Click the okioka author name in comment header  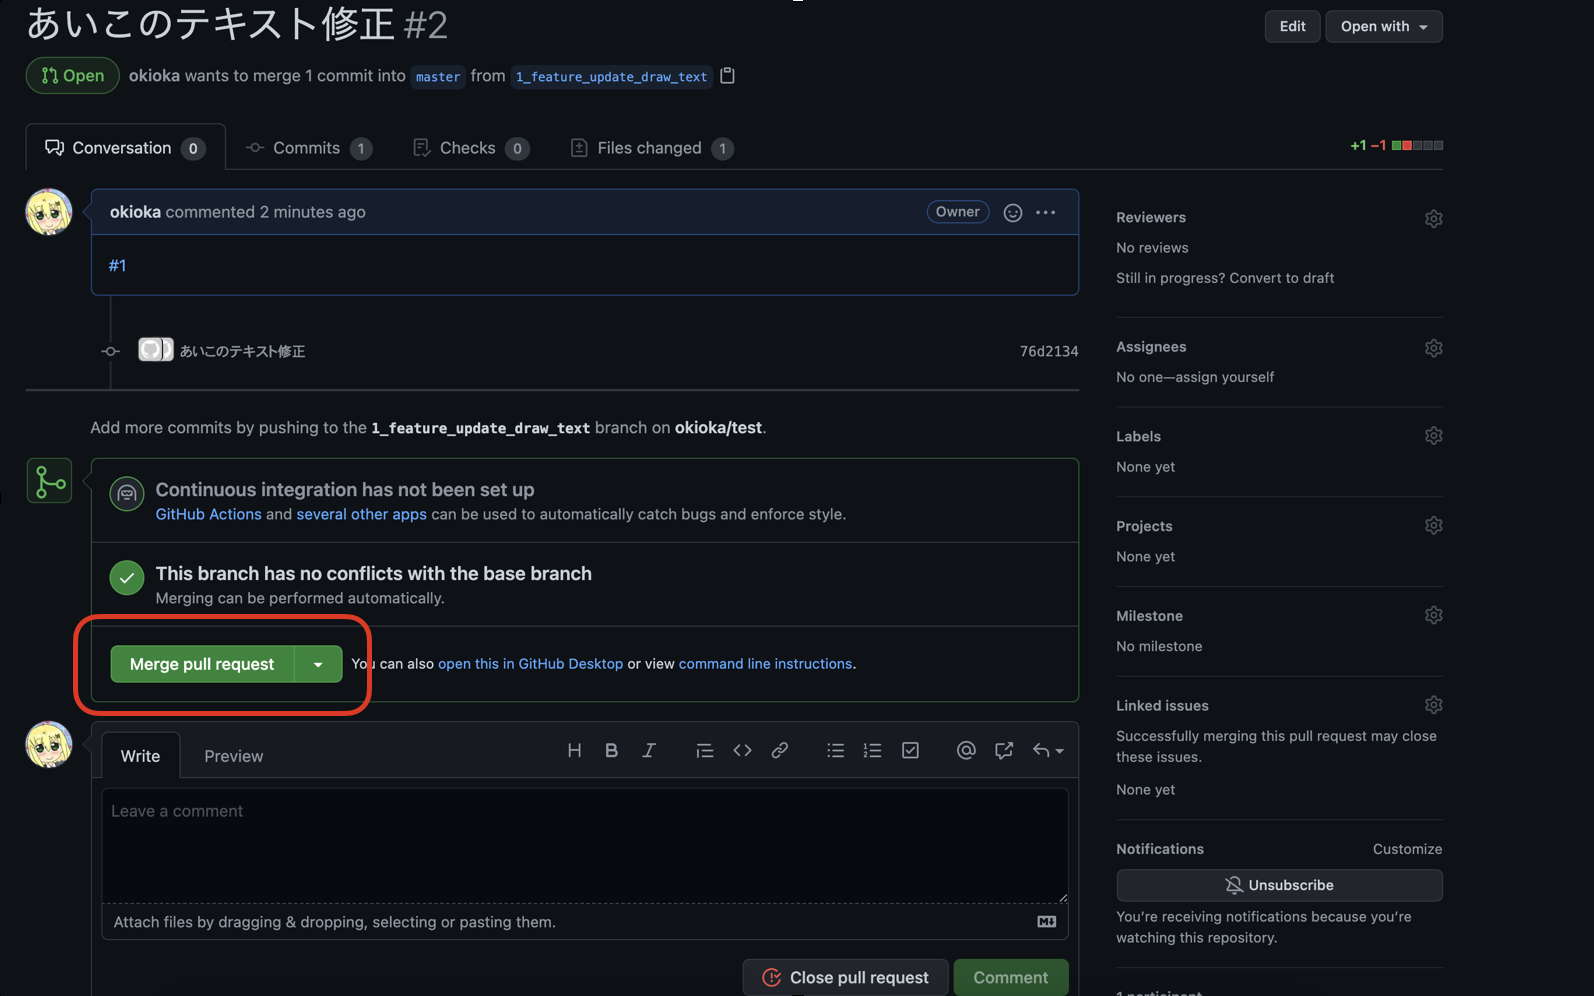point(135,212)
